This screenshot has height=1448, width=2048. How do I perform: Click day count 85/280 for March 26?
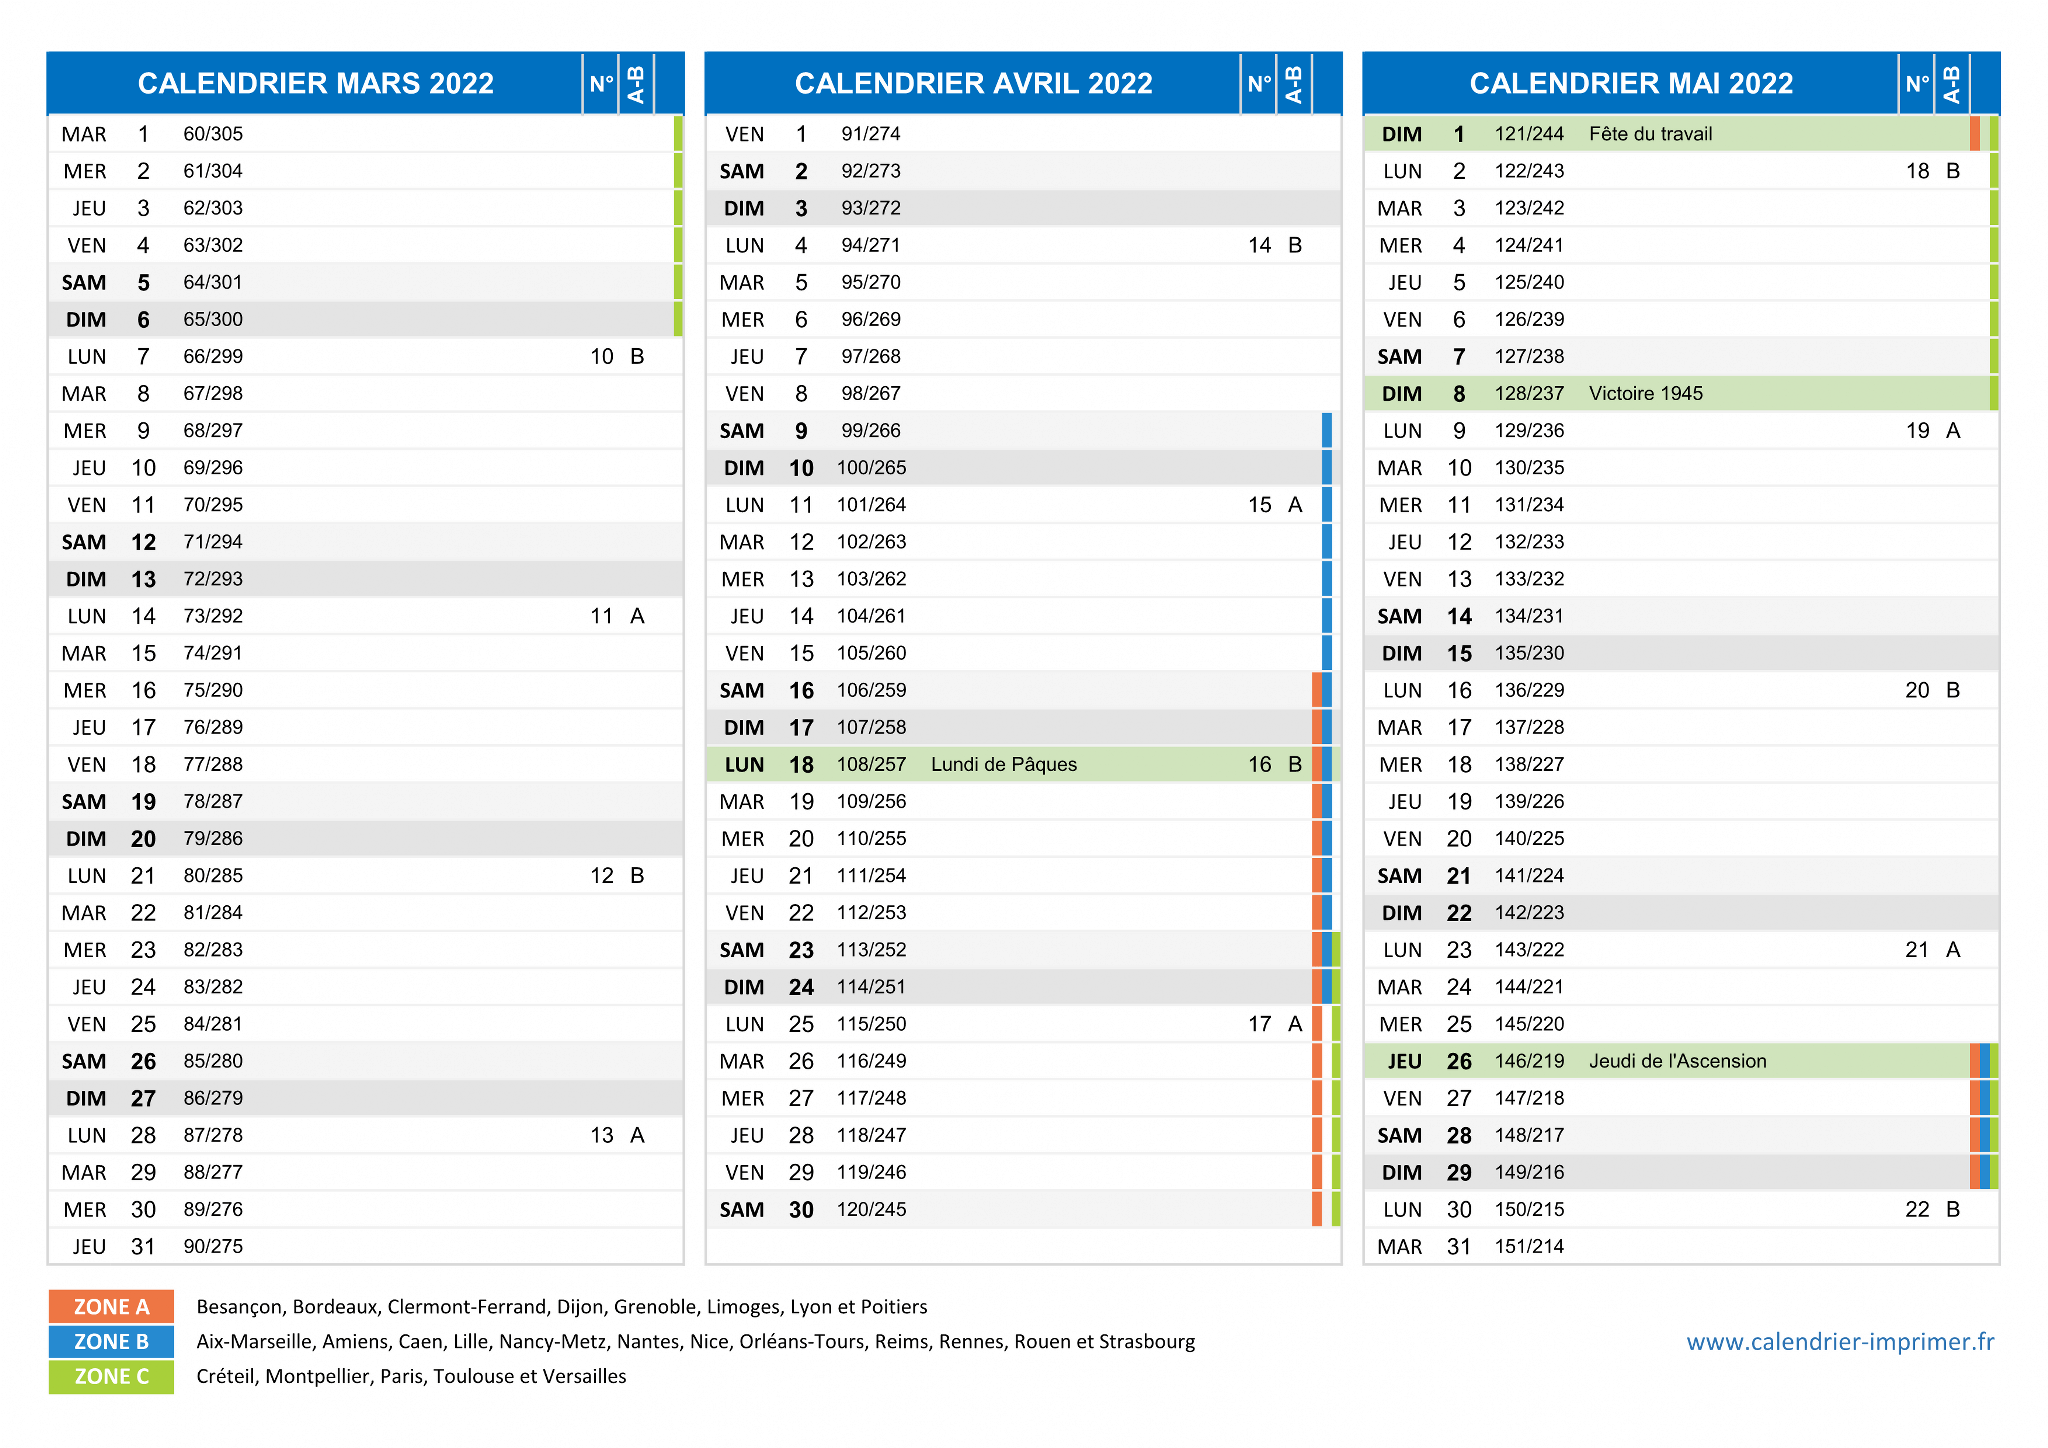(213, 1061)
